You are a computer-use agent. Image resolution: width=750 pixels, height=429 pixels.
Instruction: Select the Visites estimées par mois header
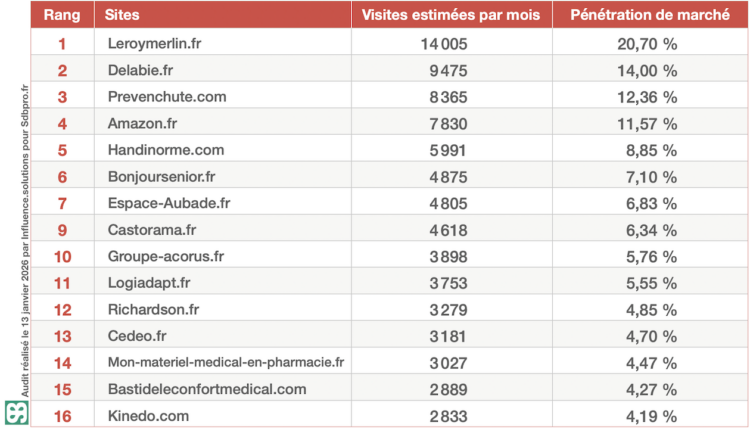[450, 16]
